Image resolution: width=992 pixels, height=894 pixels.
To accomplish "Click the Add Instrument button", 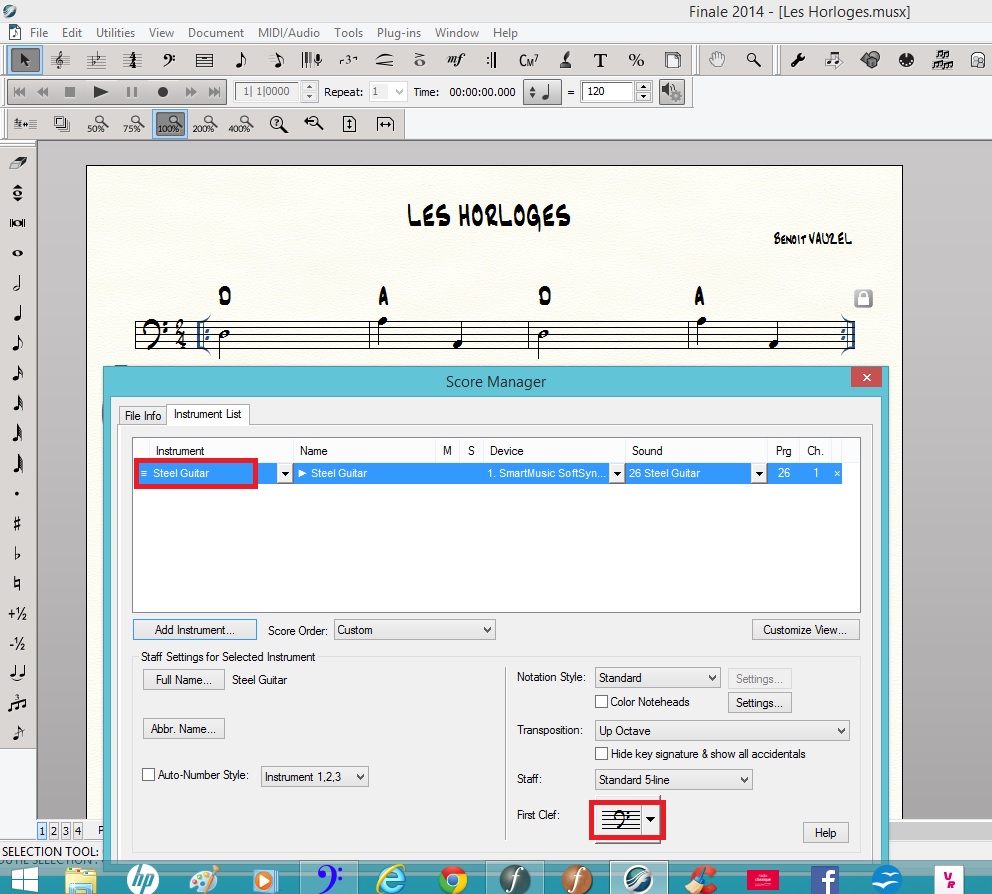I will click(194, 630).
